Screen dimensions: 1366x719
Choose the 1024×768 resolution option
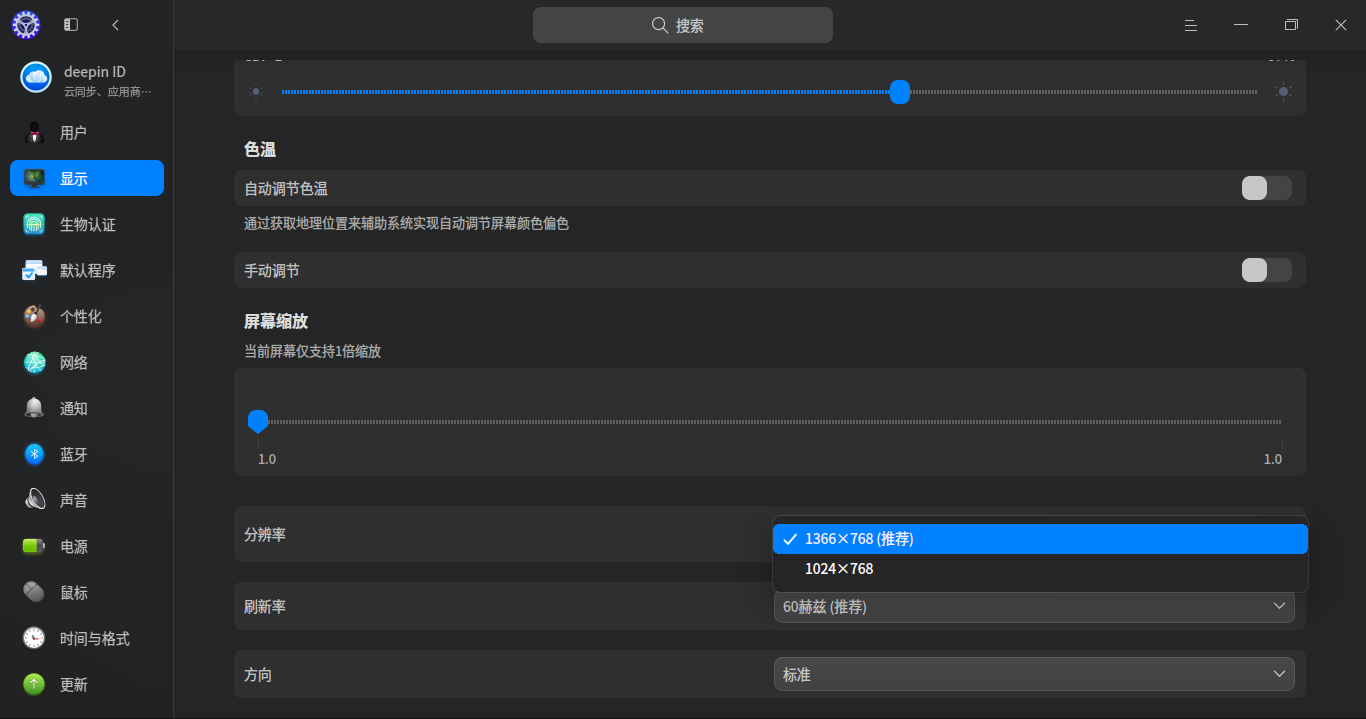coord(1040,569)
